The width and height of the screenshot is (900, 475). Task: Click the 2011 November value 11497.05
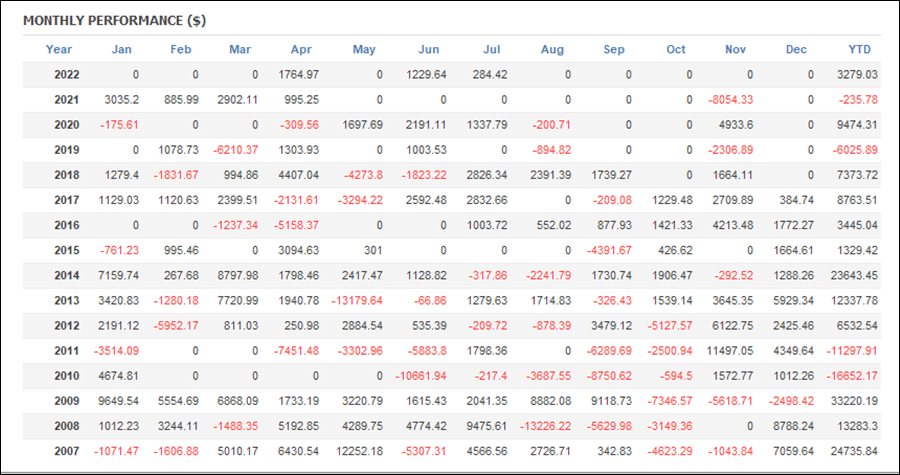730,351
